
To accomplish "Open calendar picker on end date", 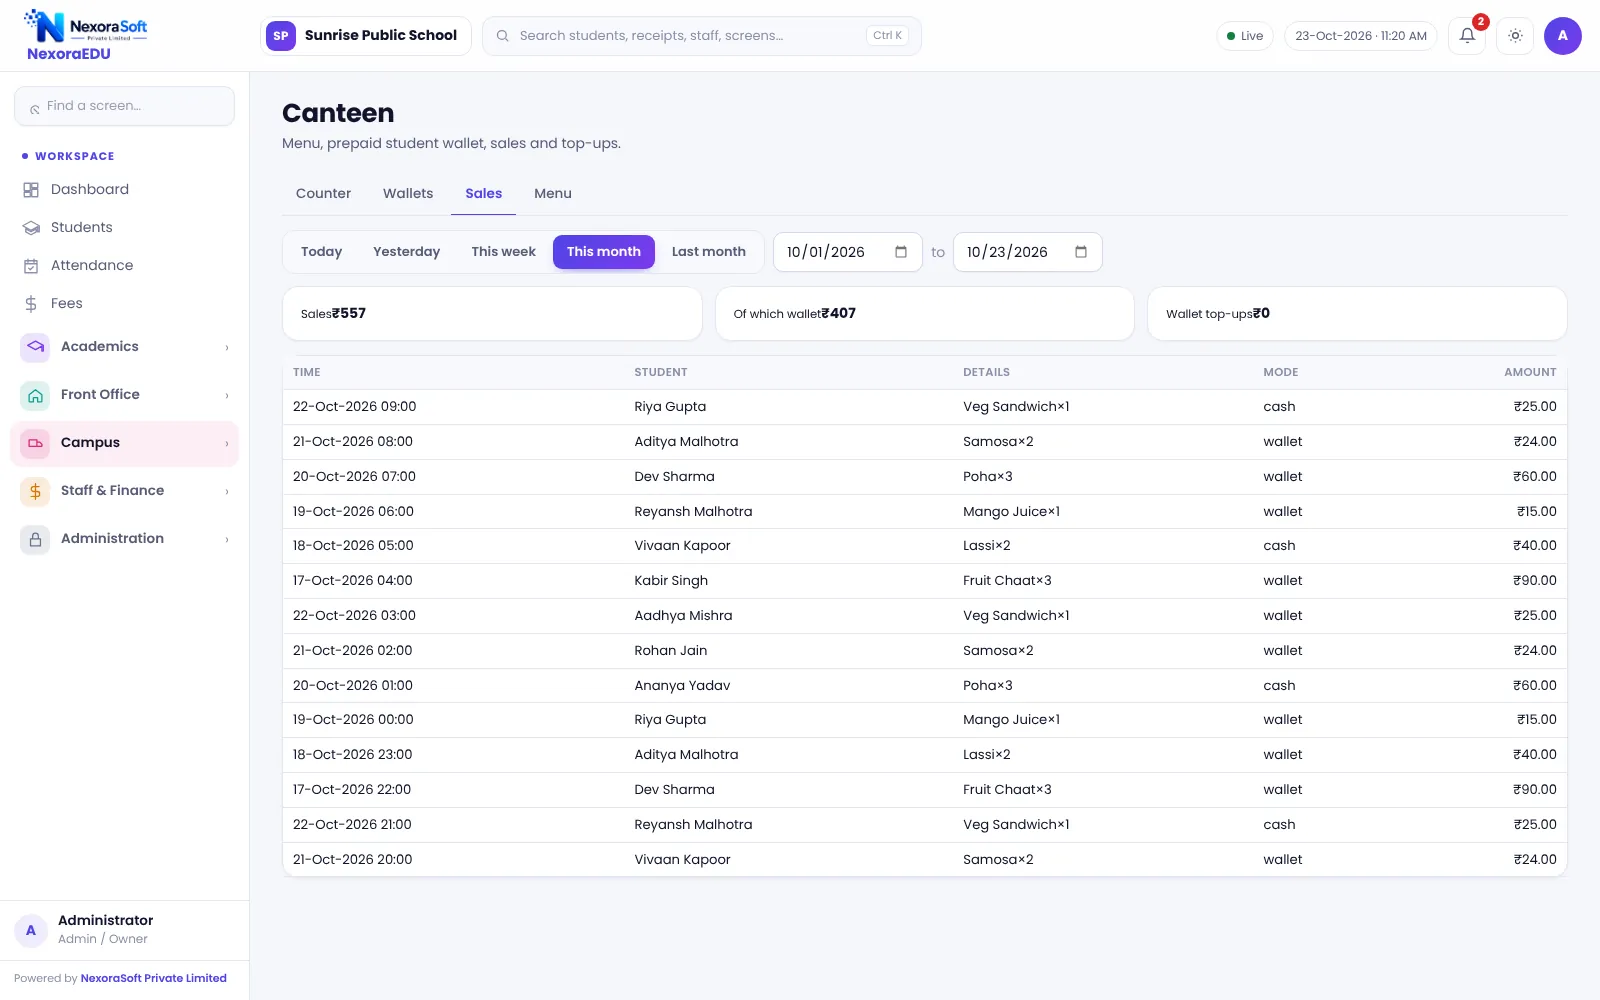I will pyautogui.click(x=1081, y=252).
